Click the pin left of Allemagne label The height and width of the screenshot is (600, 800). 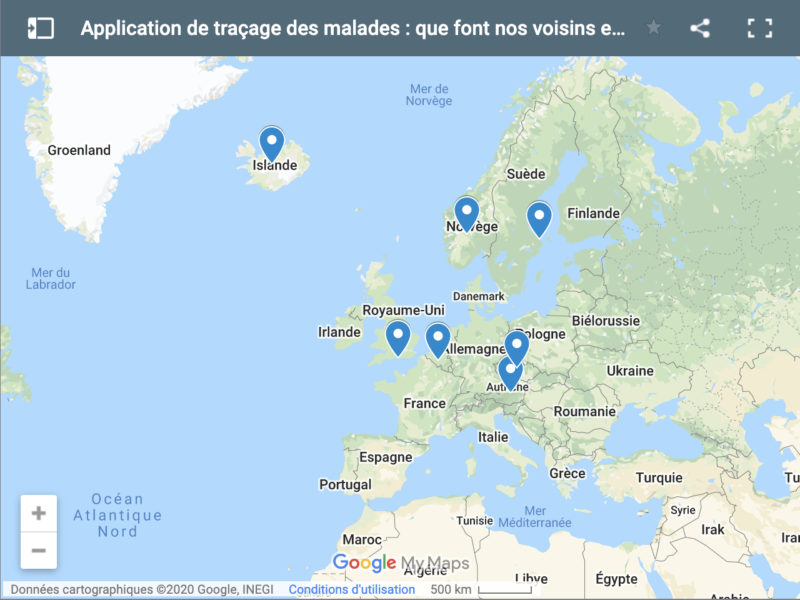coord(437,339)
